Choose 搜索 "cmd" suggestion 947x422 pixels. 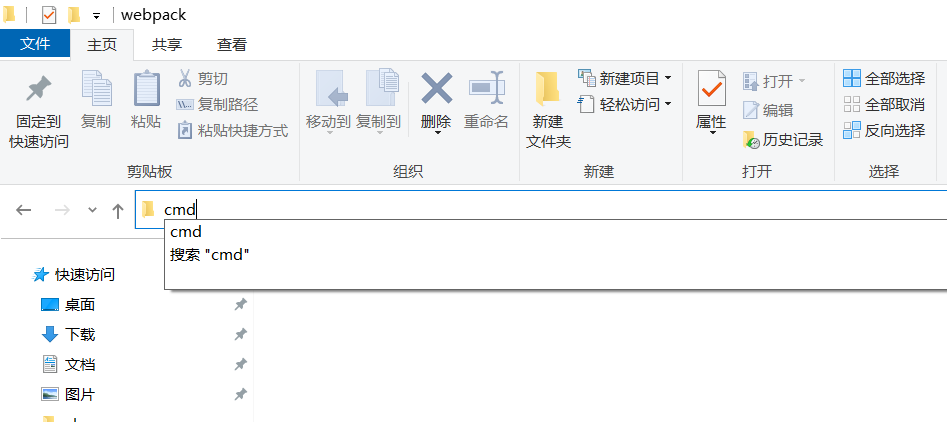point(210,255)
